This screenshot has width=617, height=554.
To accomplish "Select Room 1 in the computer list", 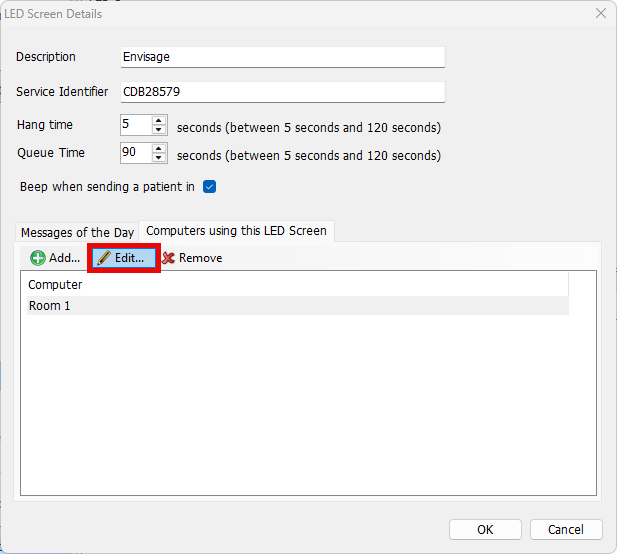I will coord(50,306).
